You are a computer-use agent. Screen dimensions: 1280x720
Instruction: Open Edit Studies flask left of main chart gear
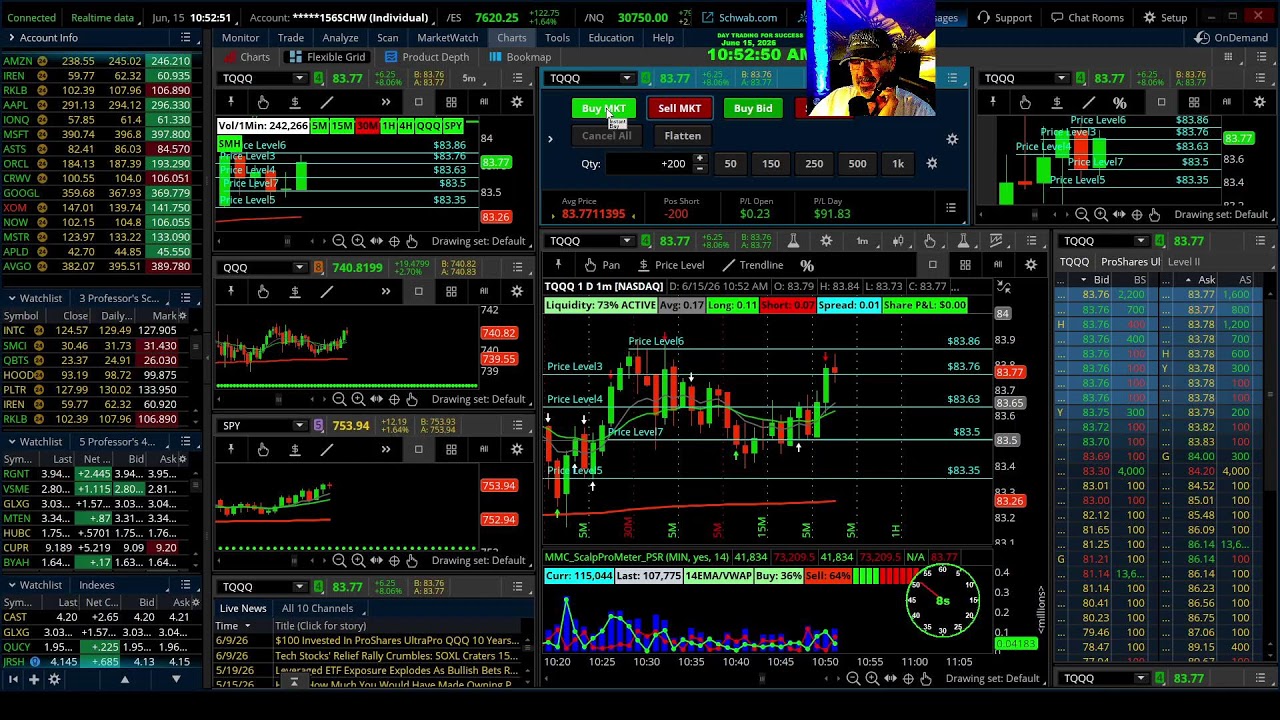pyautogui.click(x=793, y=241)
